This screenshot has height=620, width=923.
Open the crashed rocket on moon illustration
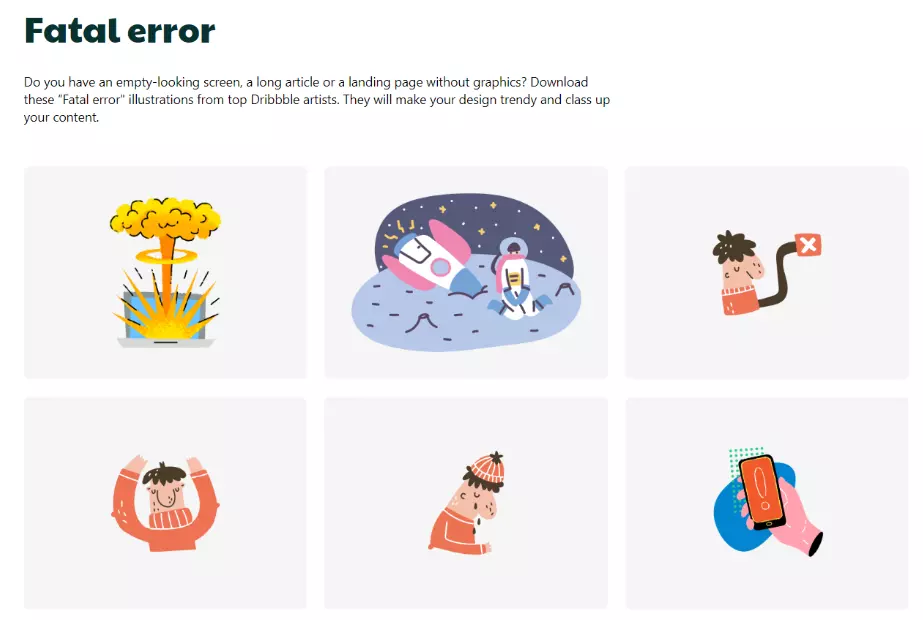466,272
